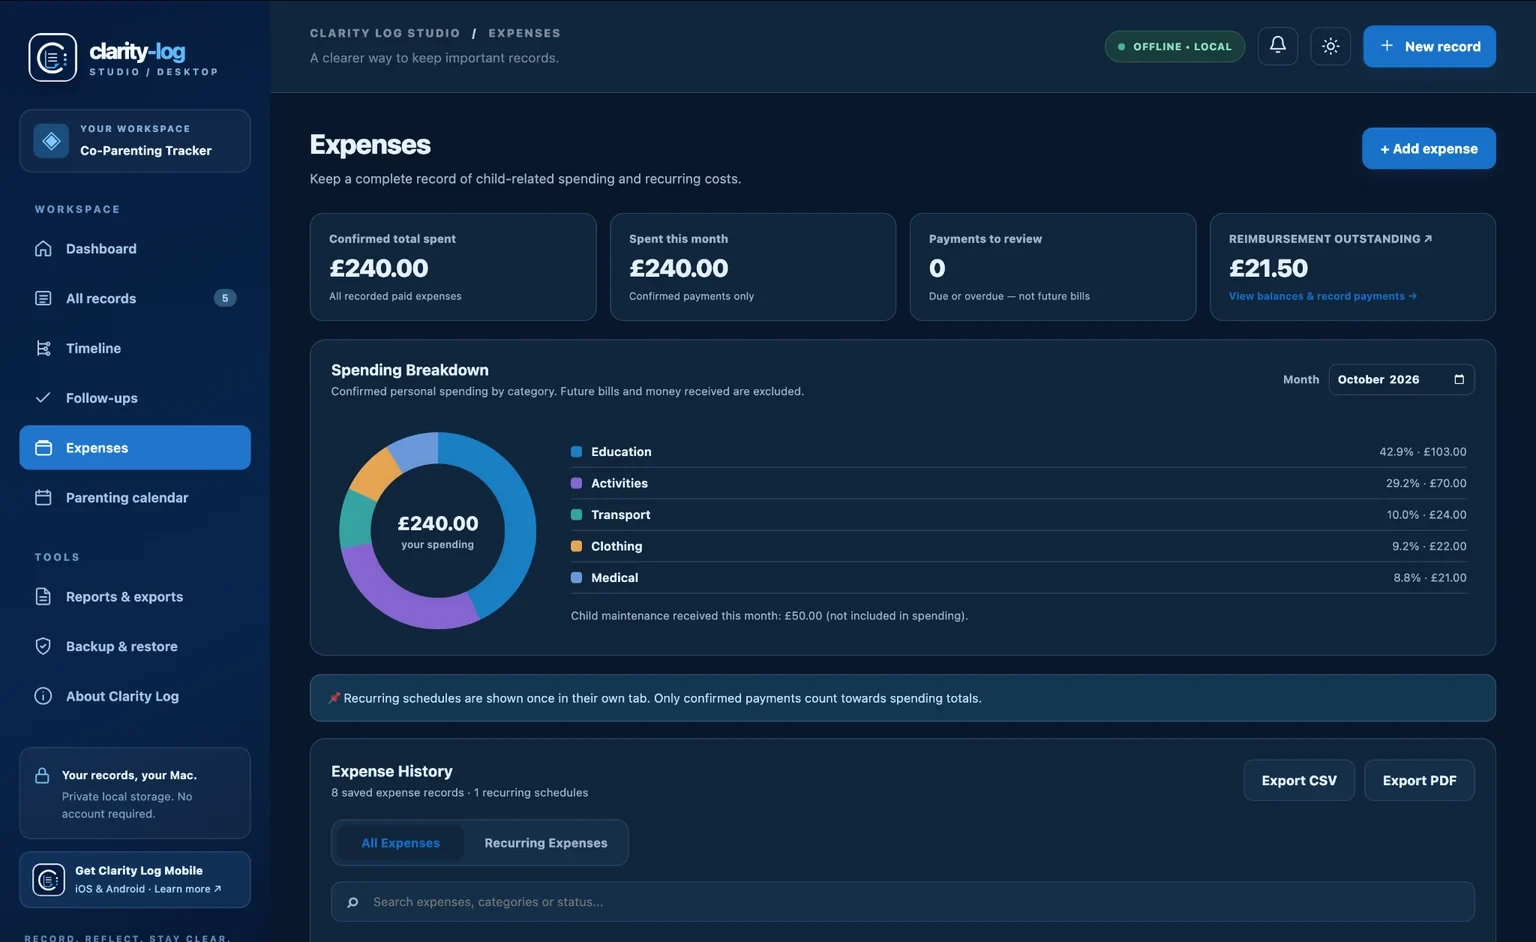Screen dimensions: 1536x942
Task: Go to Timeline in the sidebar
Action: [135, 348]
